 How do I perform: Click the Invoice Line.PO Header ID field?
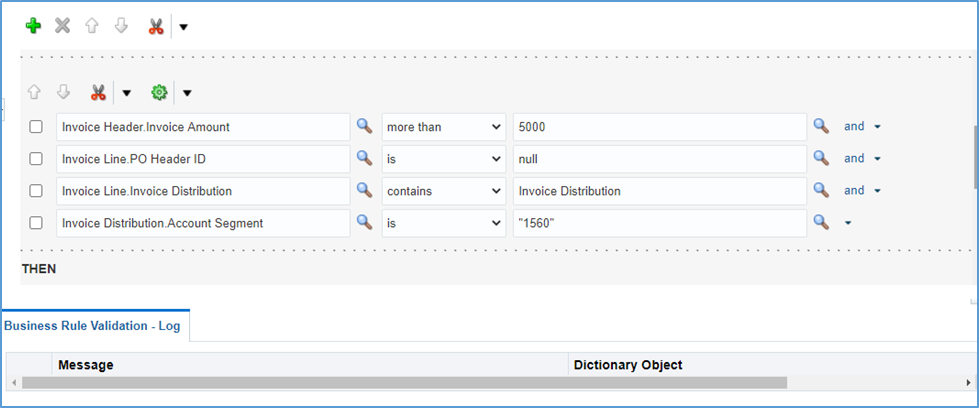point(203,159)
